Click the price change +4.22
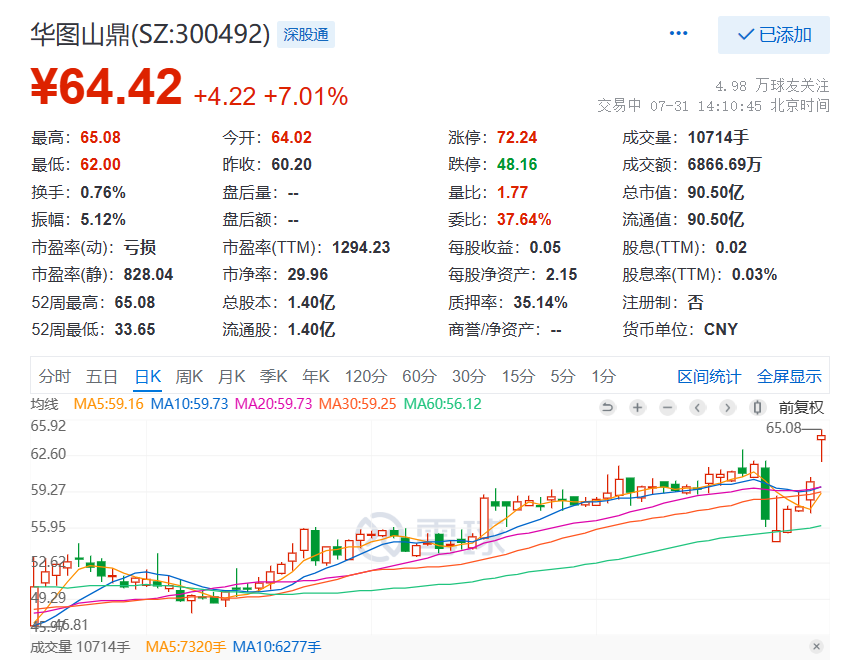Viewport: 850px width, 660px height. 224,96
